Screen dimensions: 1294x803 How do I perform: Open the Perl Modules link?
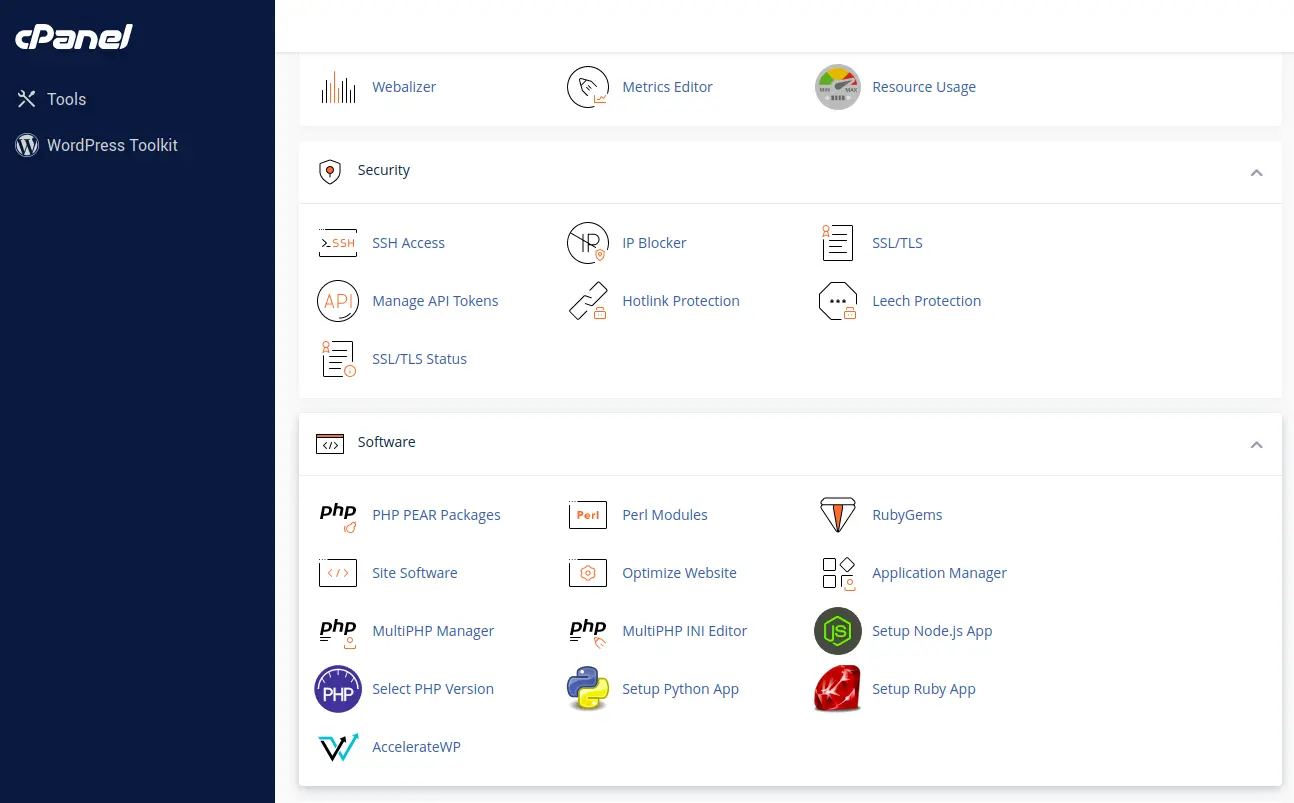[665, 515]
